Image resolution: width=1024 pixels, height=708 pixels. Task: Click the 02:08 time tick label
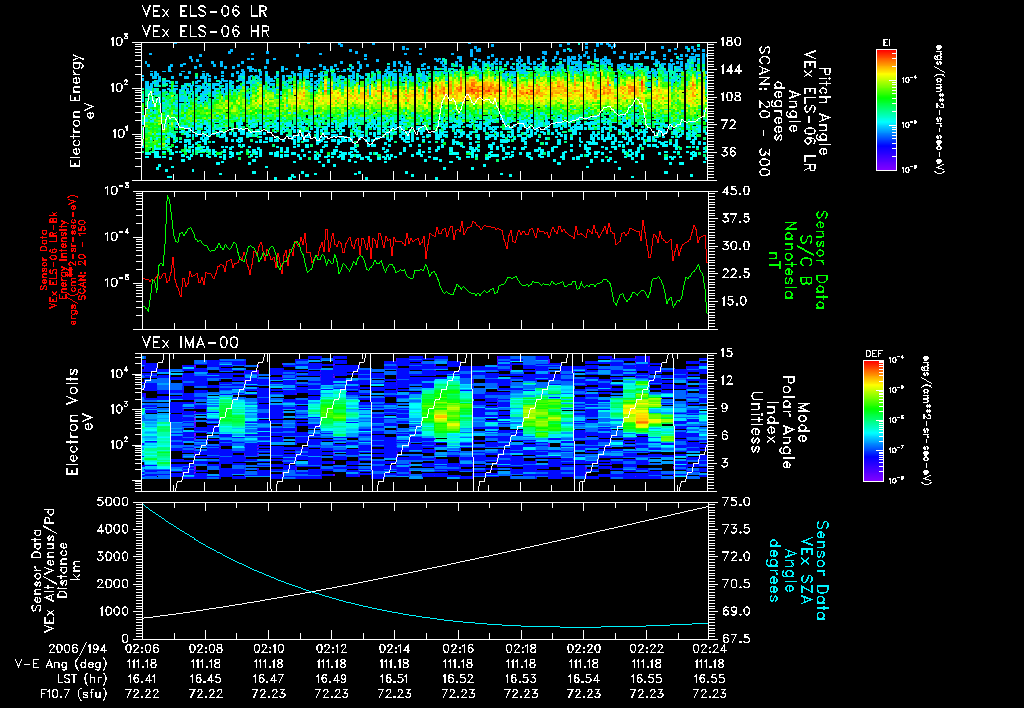[x=206, y=649]
